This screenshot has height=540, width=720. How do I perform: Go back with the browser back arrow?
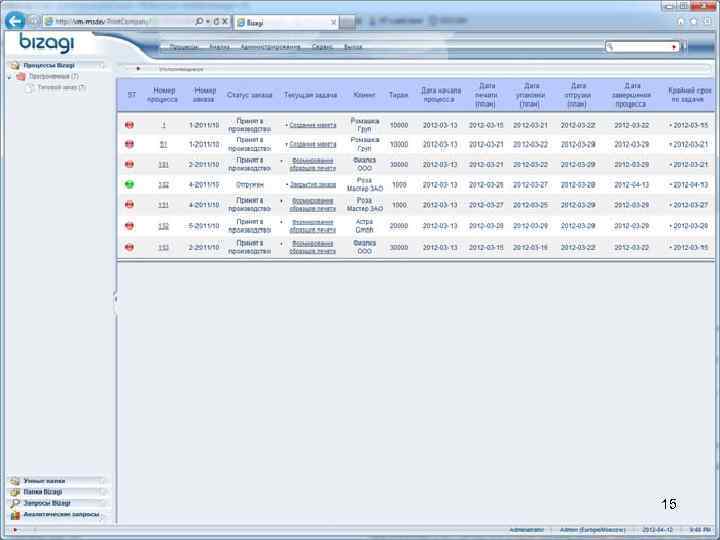click(x=15, y=21)
